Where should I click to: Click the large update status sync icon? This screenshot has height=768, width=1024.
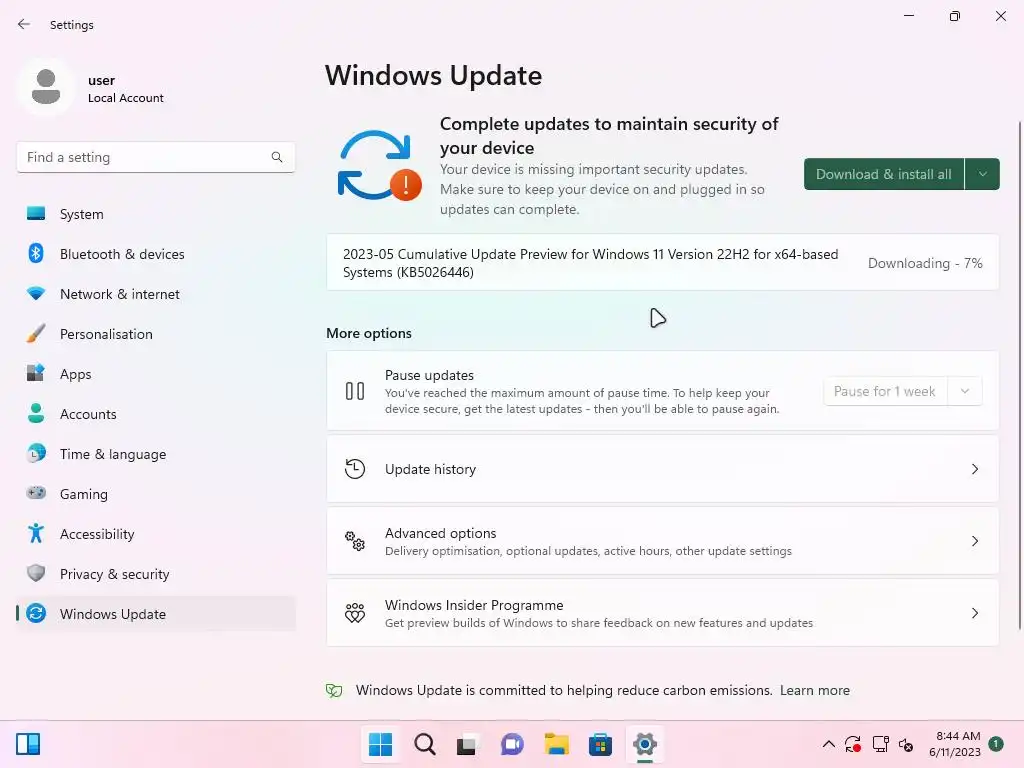click(379, 166)
